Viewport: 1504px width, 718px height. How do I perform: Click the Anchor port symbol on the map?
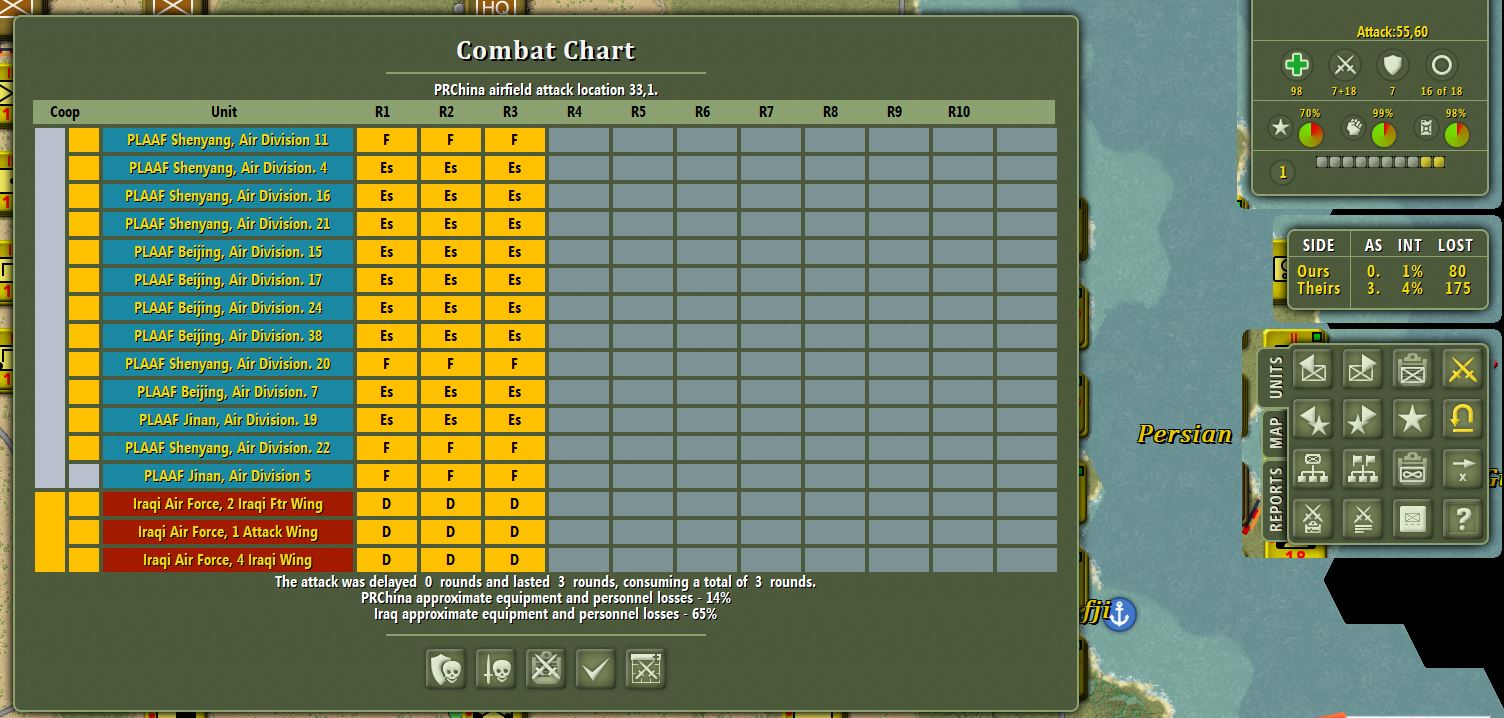(x=1119, y=613)
